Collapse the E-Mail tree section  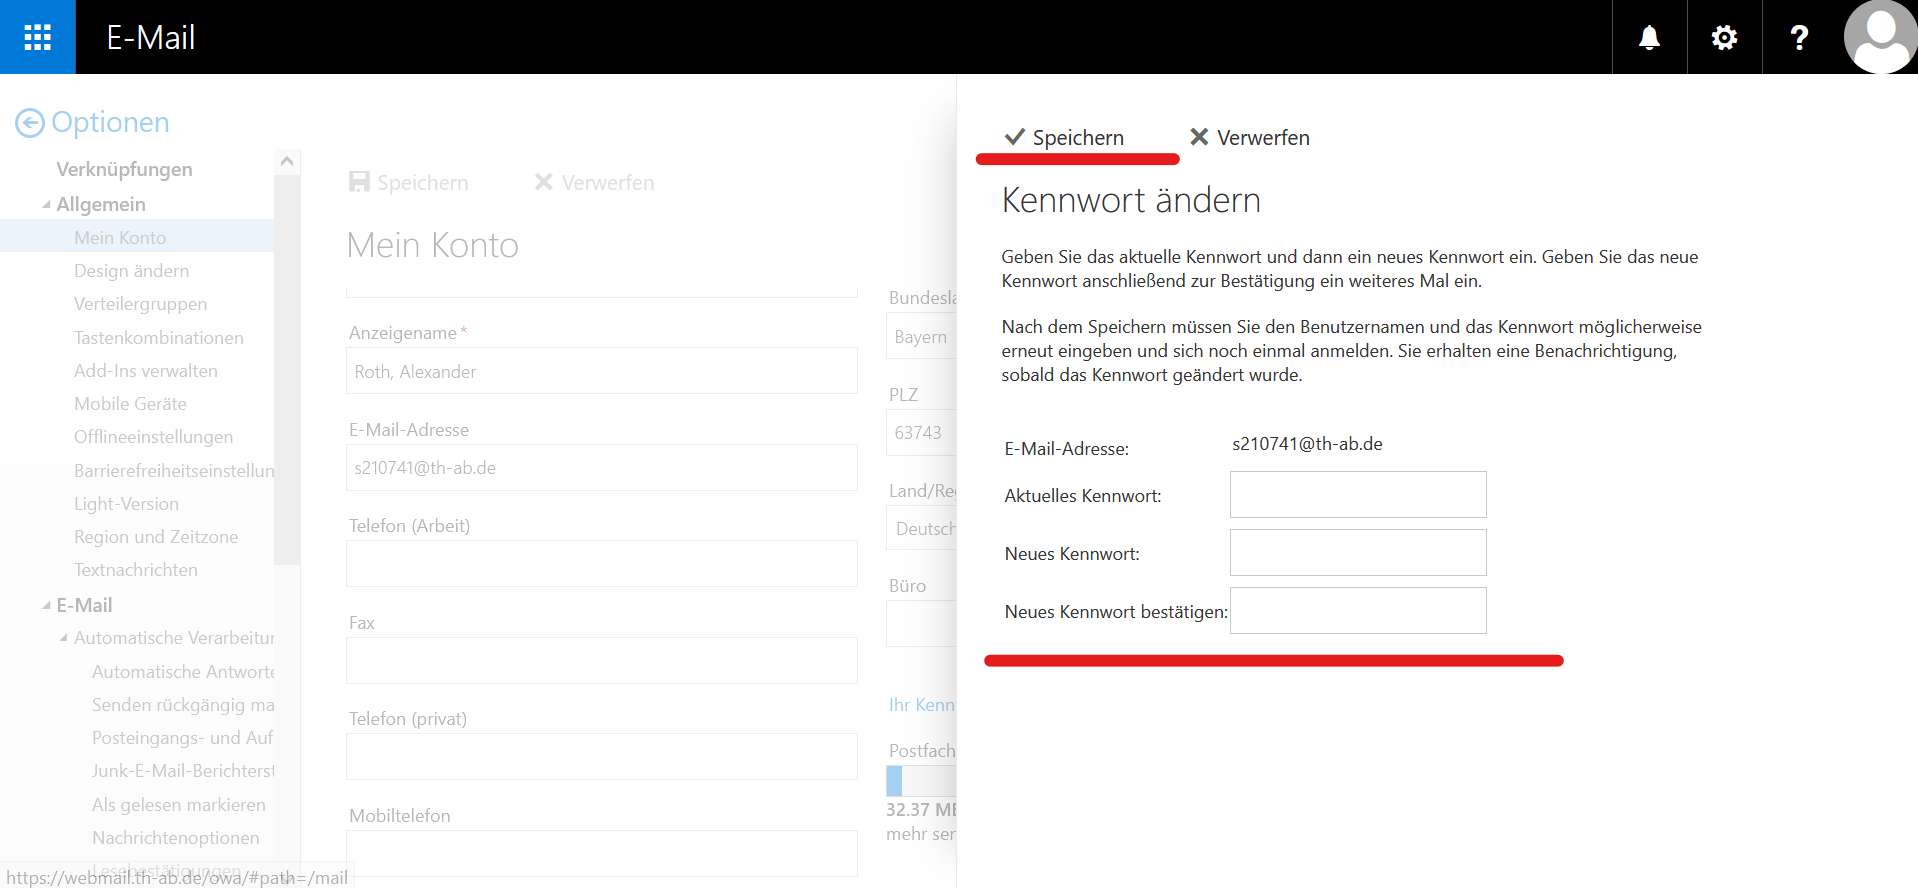(46, 605)
